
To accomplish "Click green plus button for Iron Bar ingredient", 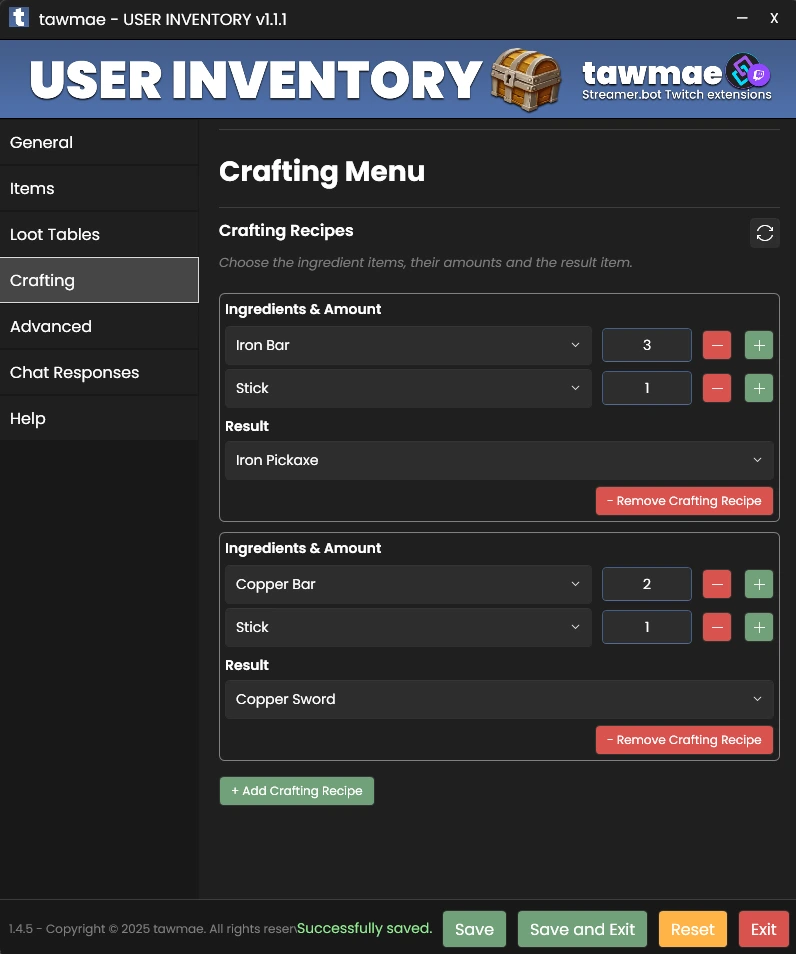I will pyautogui.click(x=759, y=345).
